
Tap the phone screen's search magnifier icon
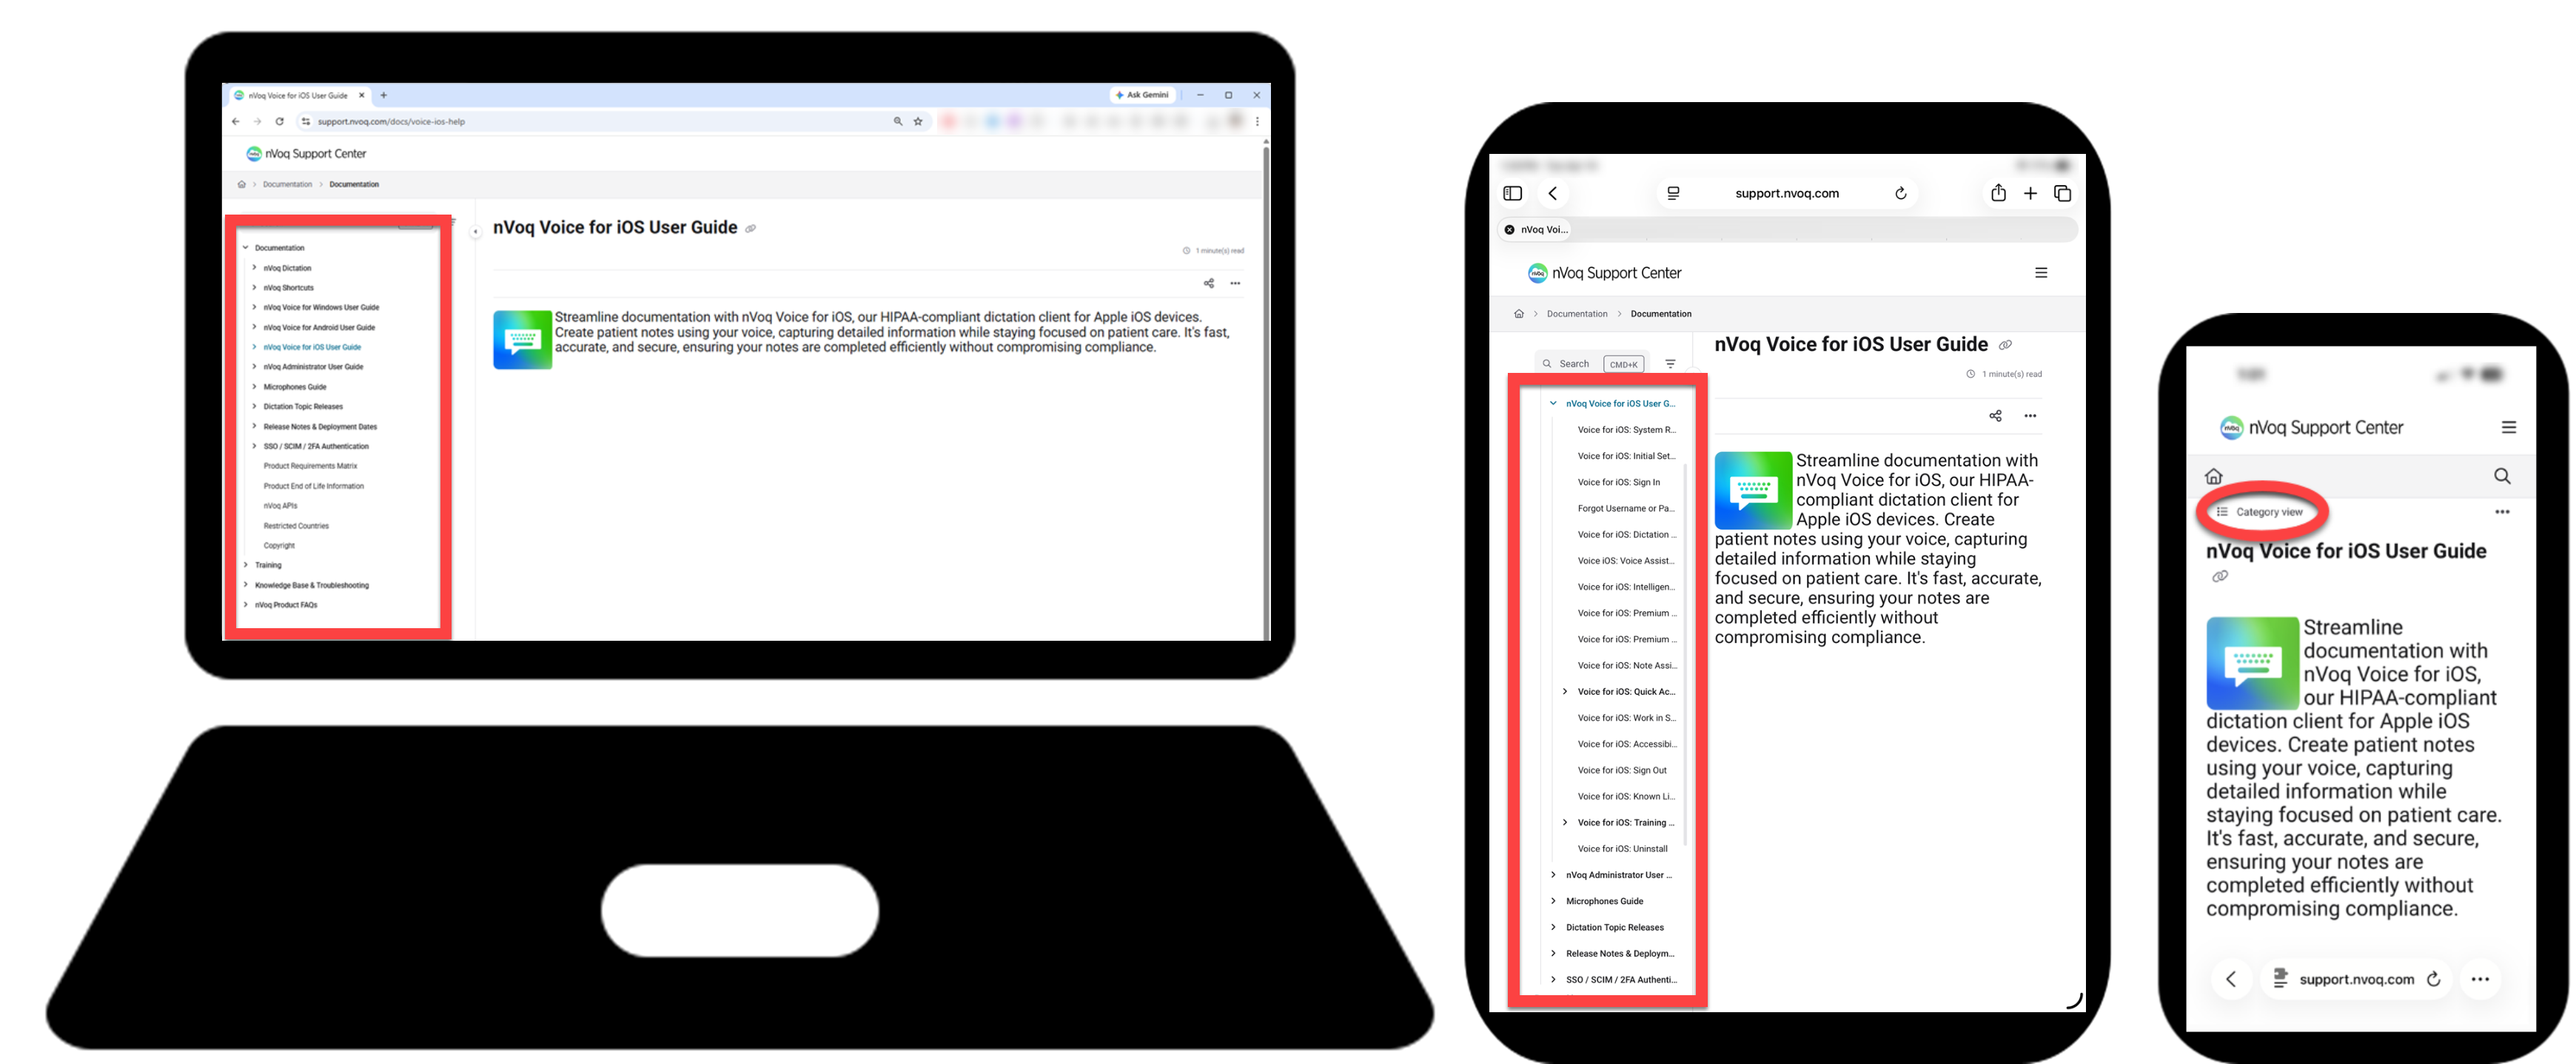(2501, 476)
